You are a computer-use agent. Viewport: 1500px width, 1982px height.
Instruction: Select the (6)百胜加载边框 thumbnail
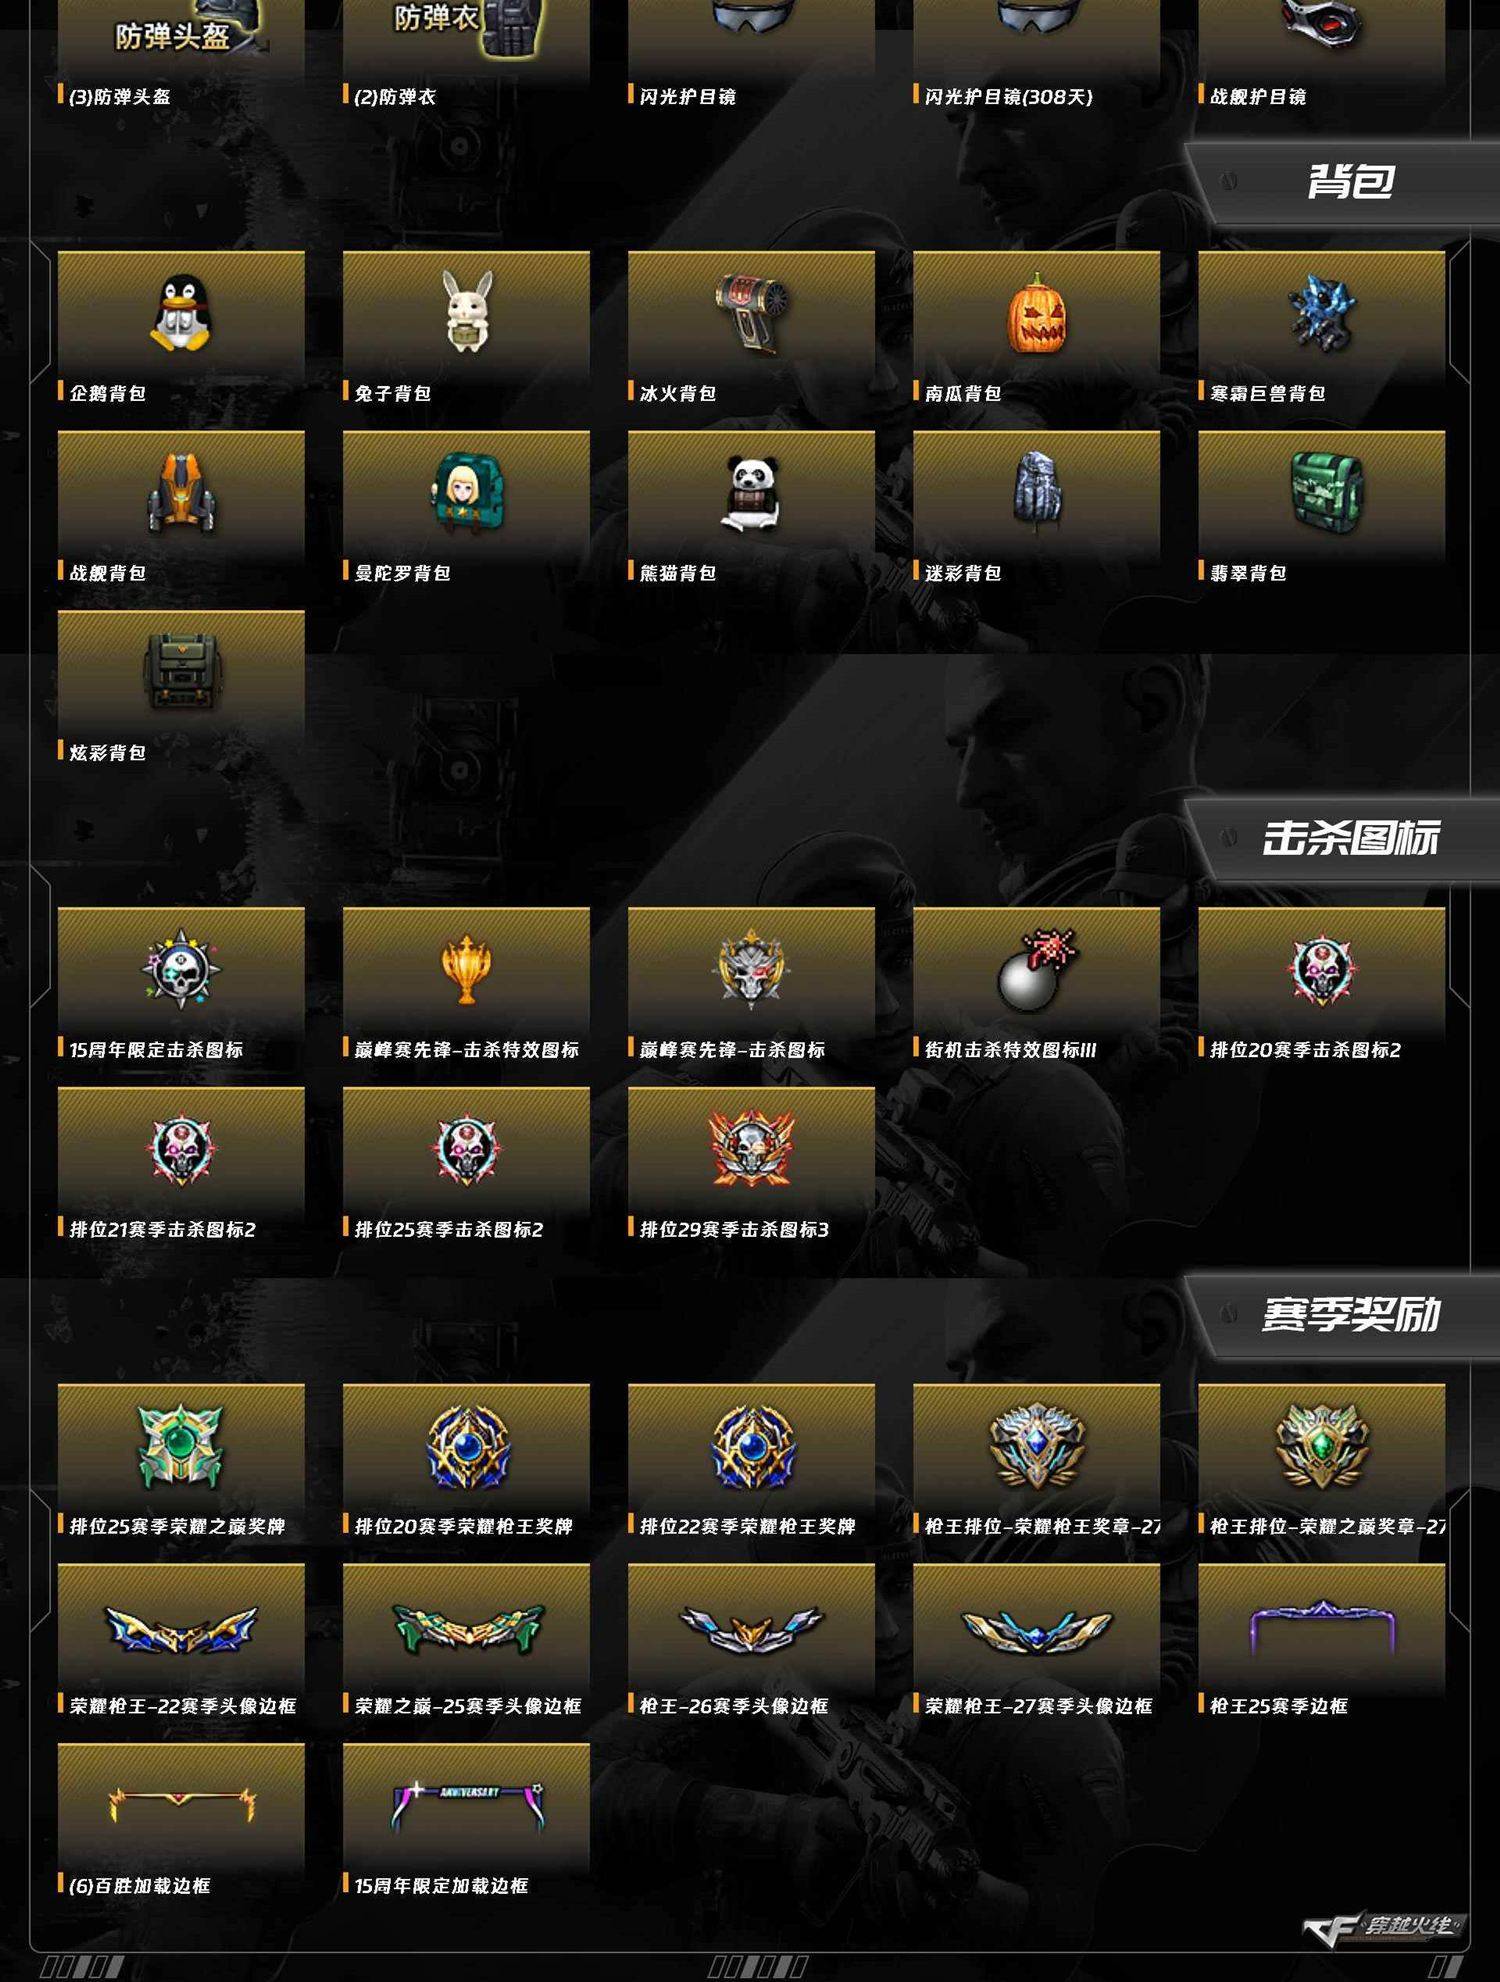181,1805
